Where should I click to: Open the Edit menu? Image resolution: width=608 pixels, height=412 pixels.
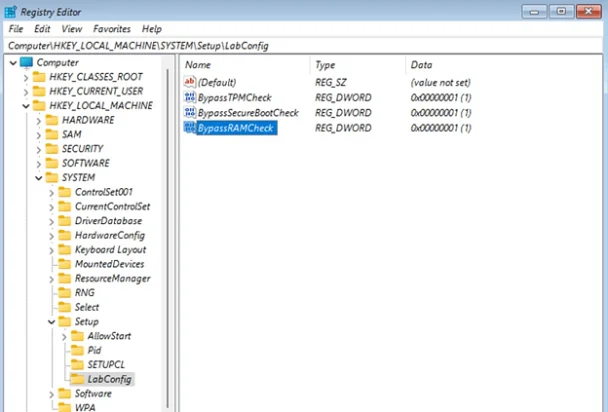42,29
